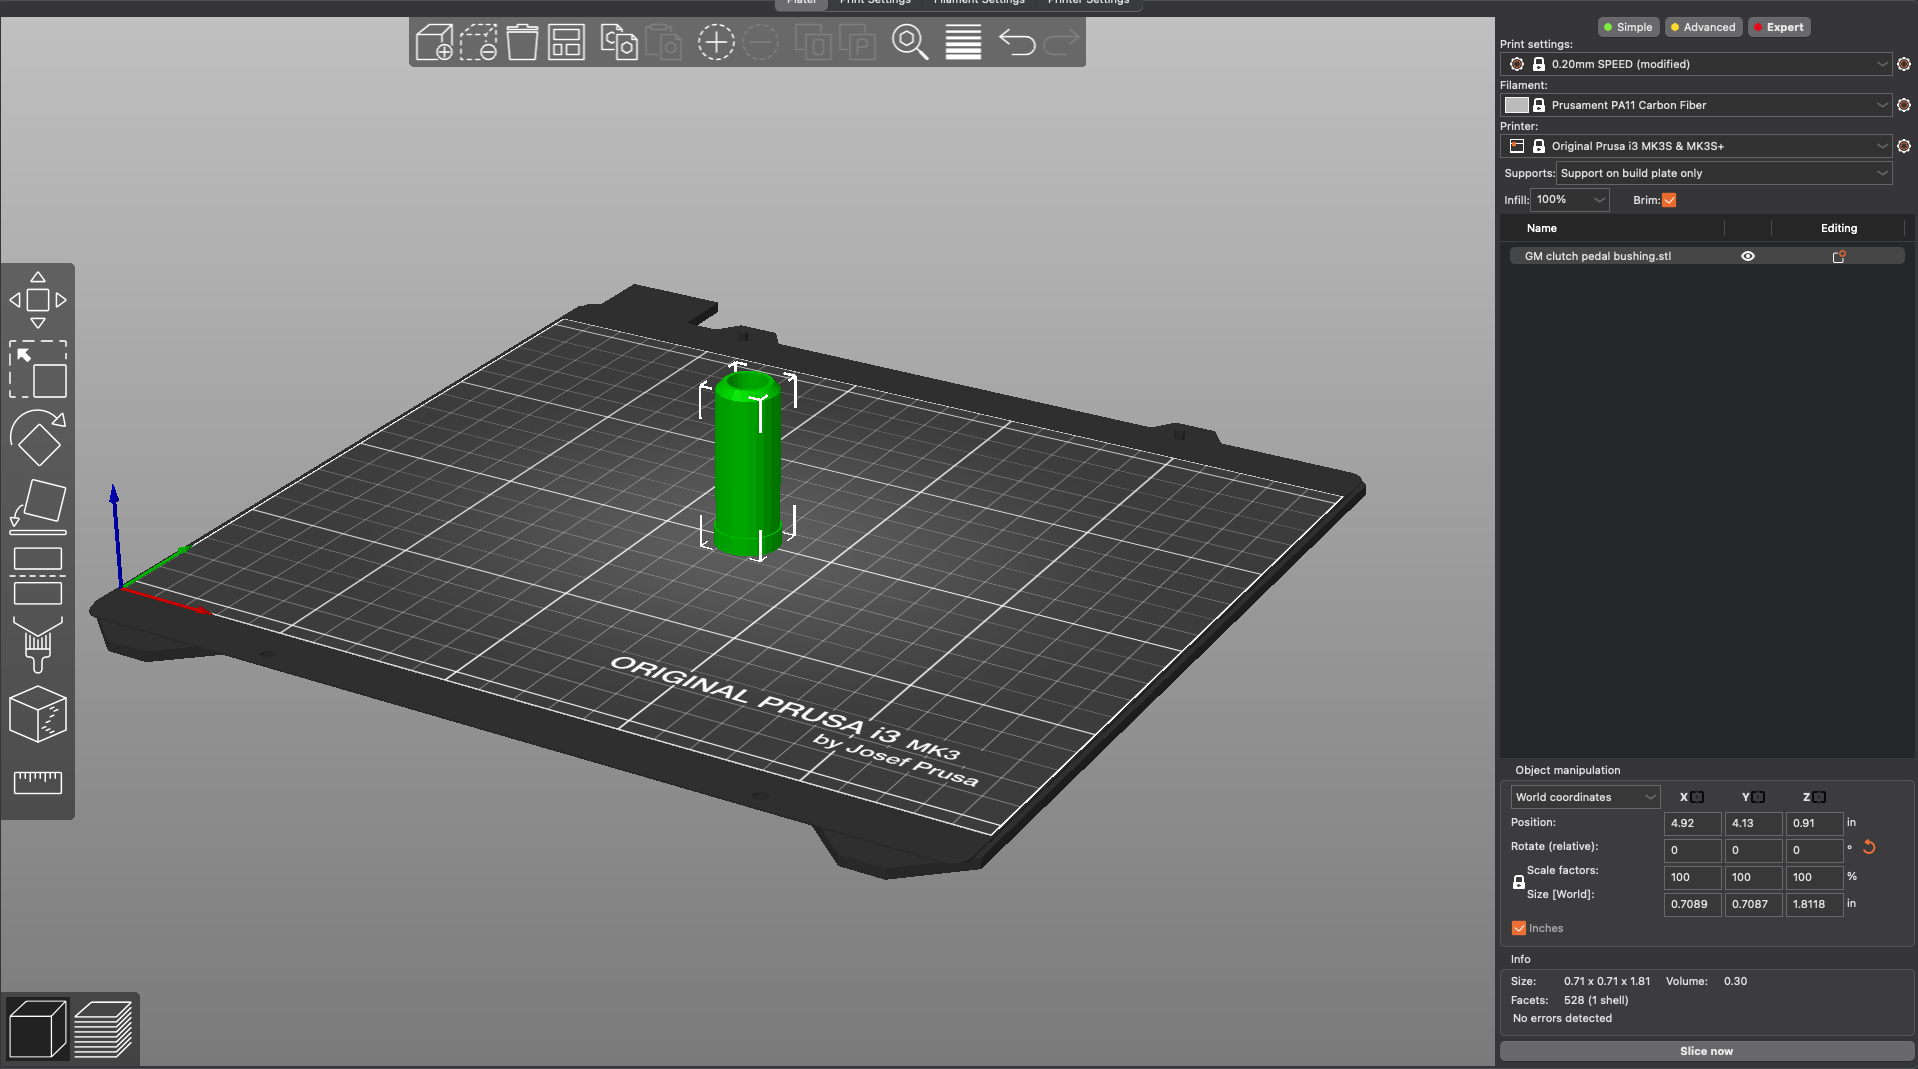Switch to 3D editor view
1918x1069 pixels.
coord(37,1028)
